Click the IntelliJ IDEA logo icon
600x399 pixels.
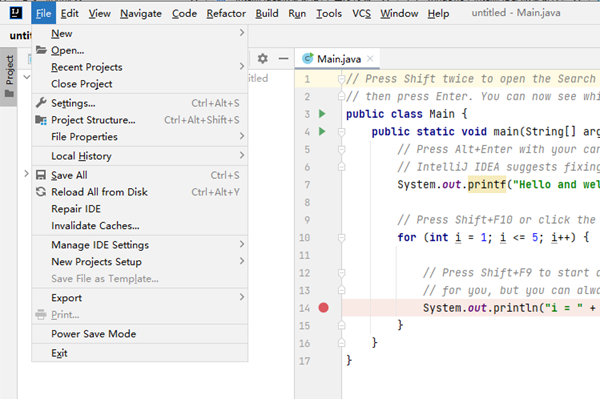(15, 13)
